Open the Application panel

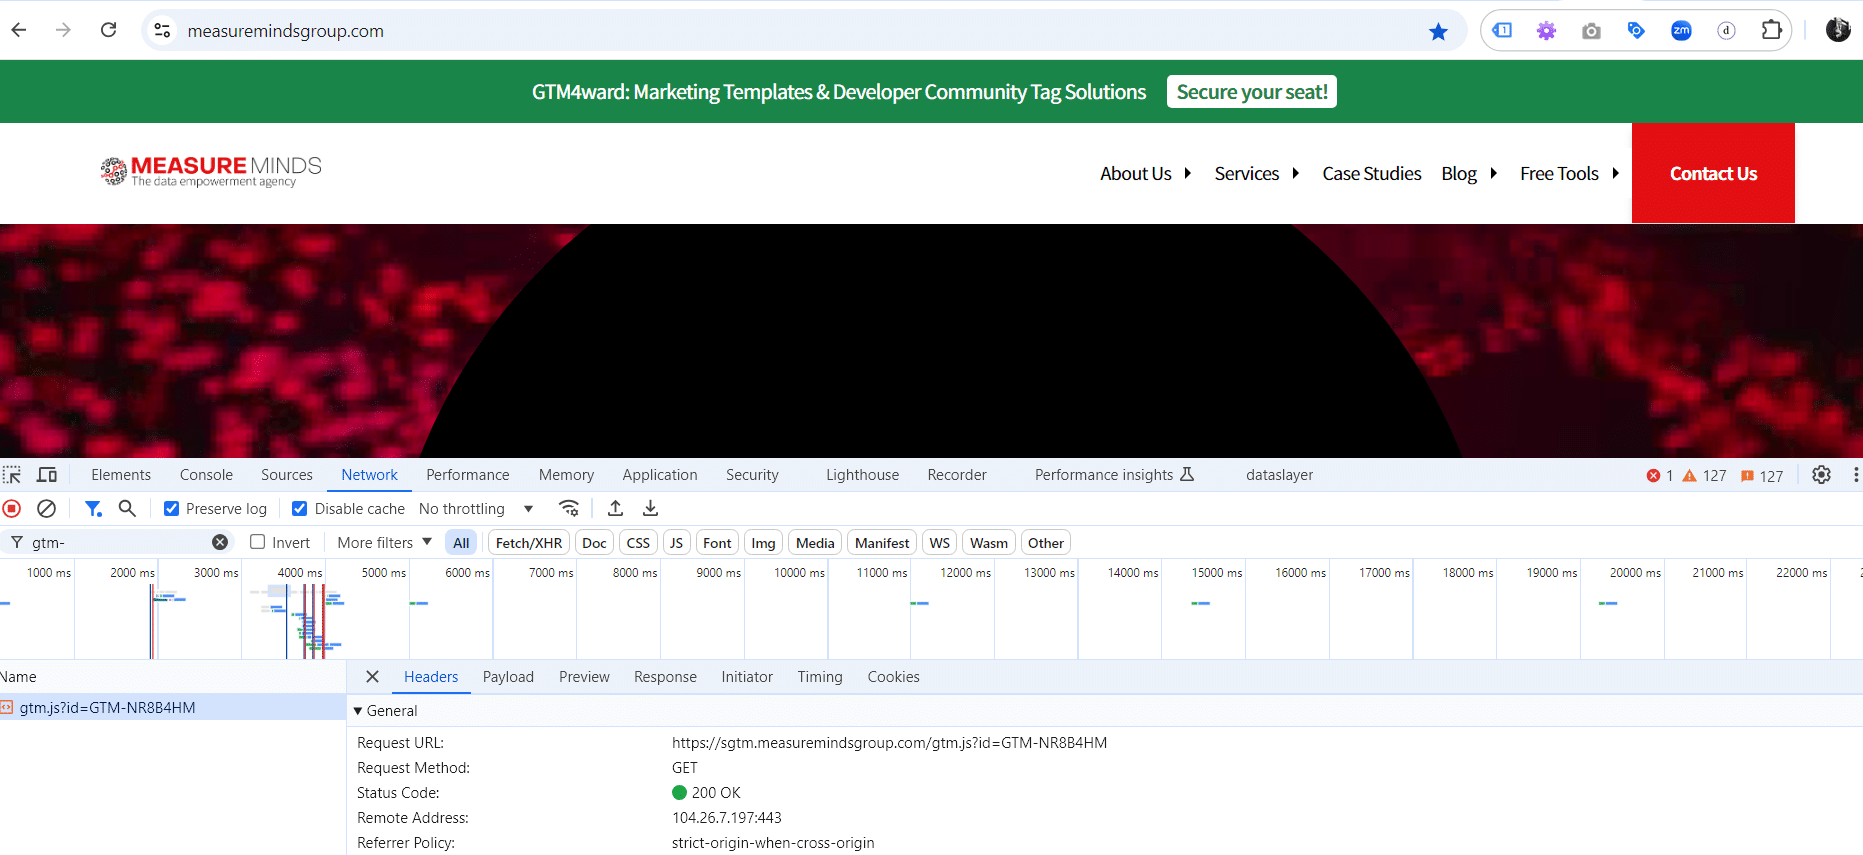click(660, 475)
